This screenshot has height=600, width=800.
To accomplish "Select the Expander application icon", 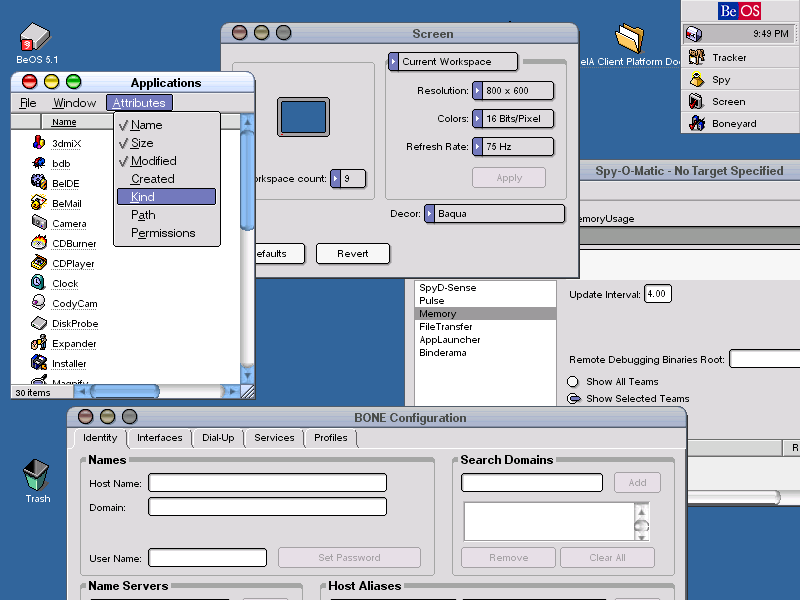I will pos(39,342).
